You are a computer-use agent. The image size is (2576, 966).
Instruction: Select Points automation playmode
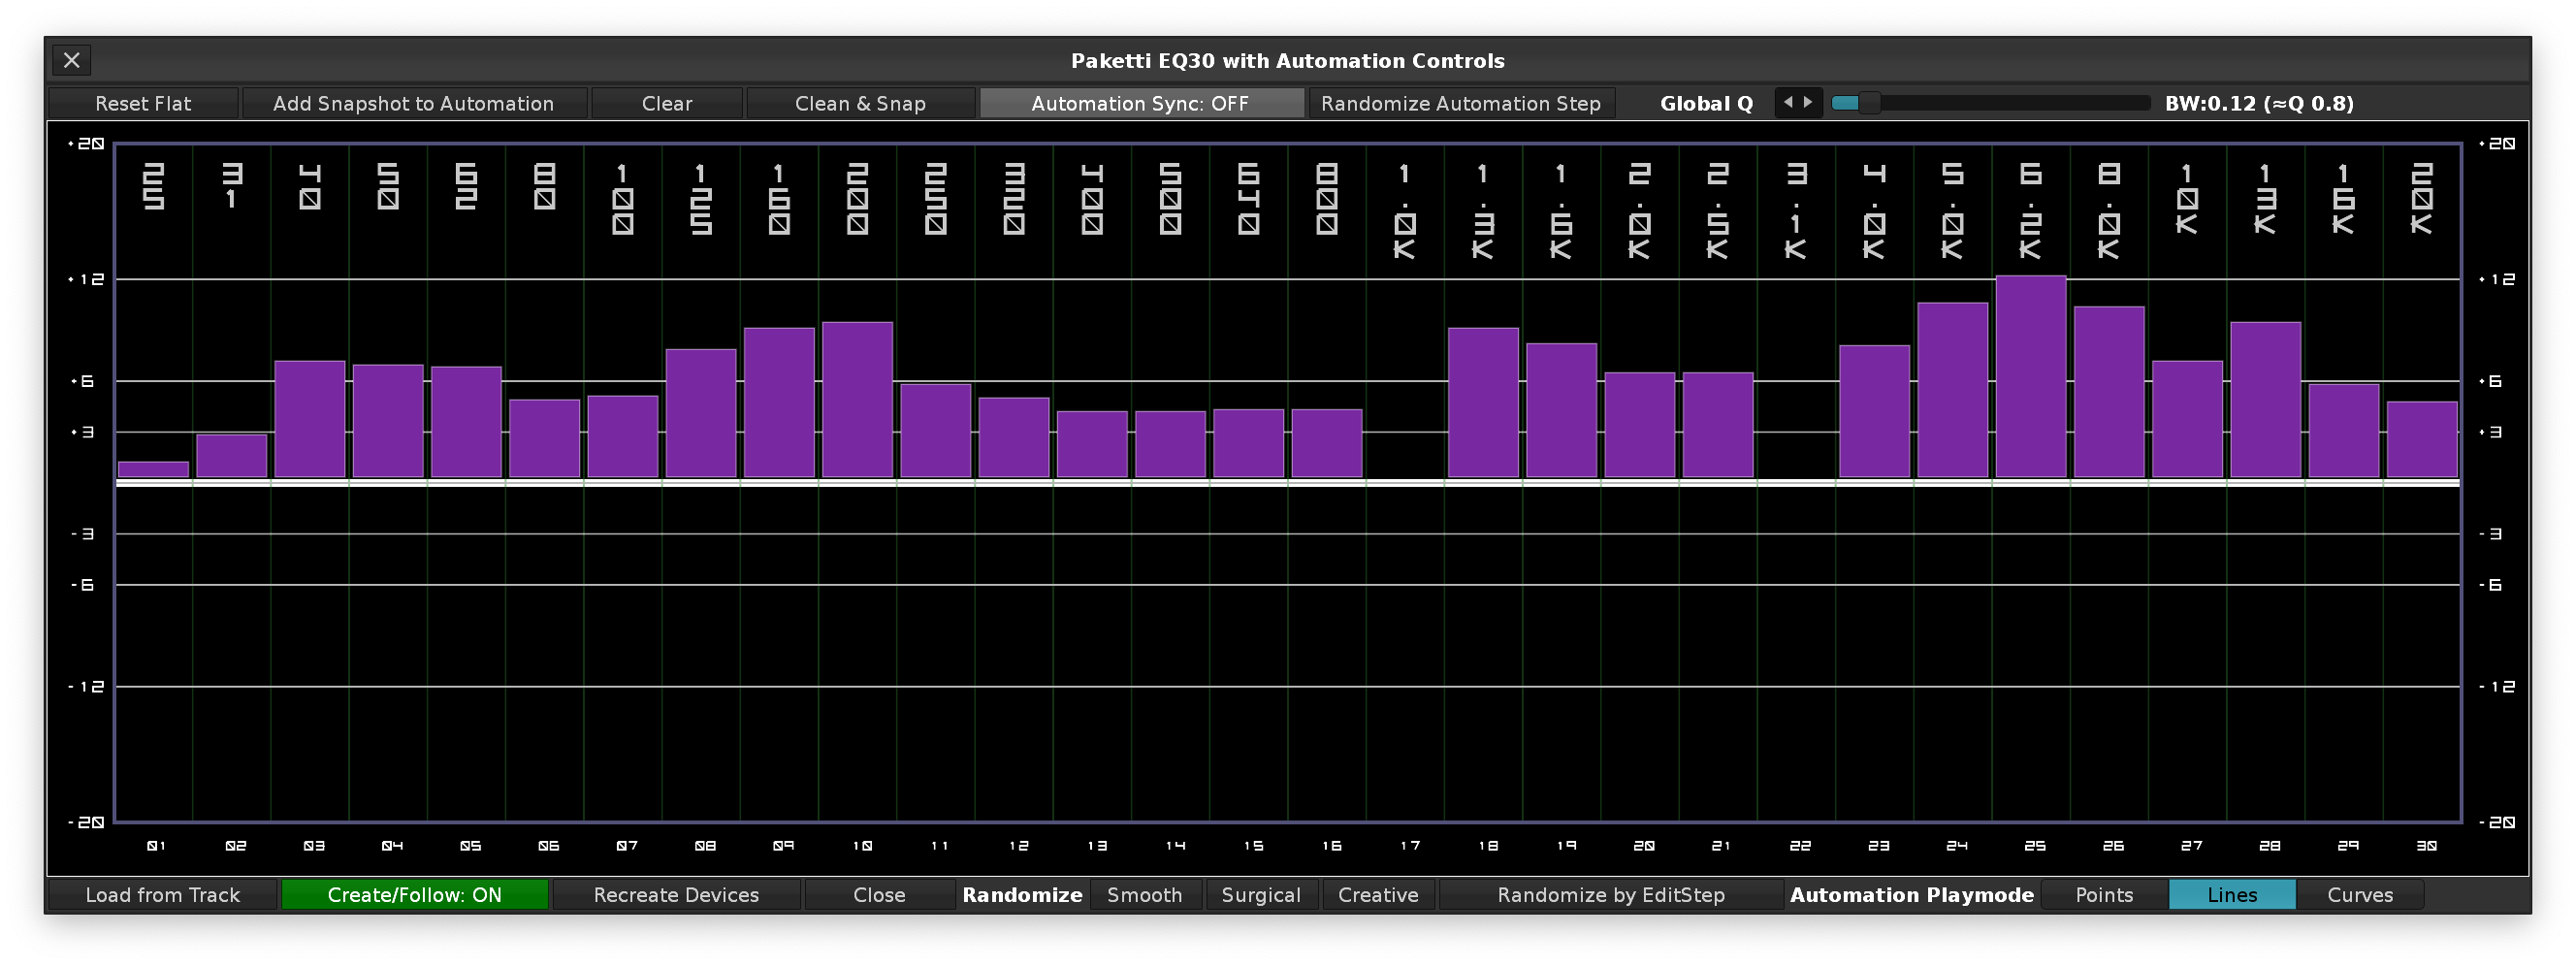pyautogui.click(x=2104, y=895)
